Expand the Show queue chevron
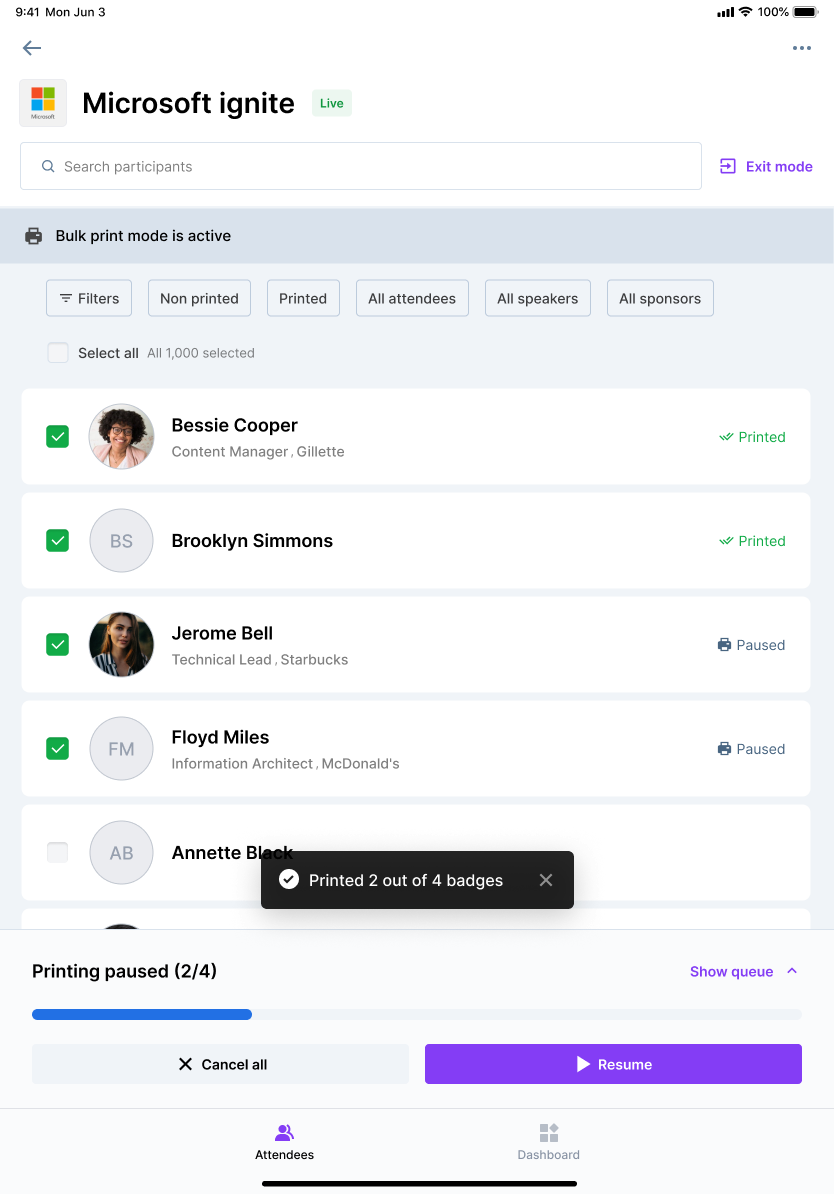The image size is (834, 1194). pyautogui.click(x=792, y=971)
